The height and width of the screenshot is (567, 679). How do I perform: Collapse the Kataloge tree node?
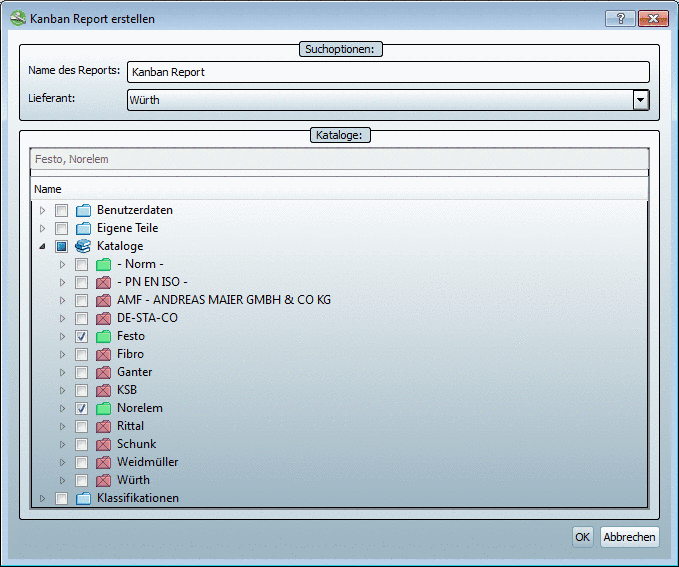click(x=42, y=246)
